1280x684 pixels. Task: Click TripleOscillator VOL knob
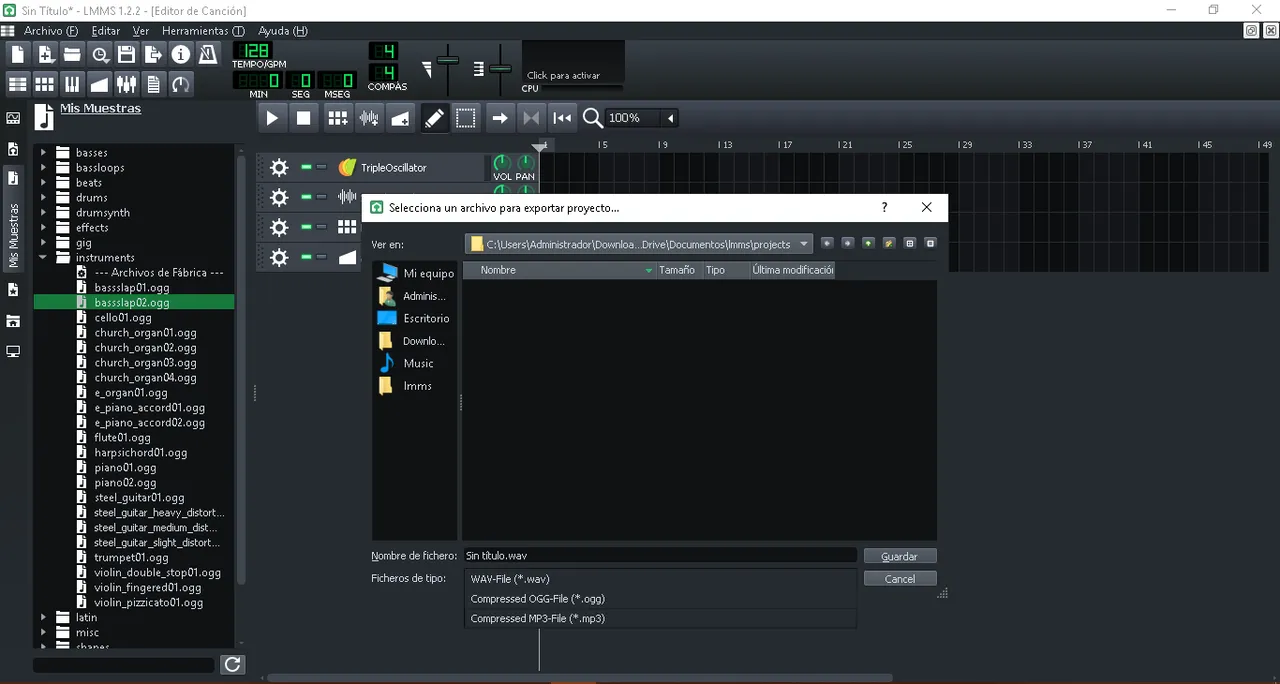[x=502, y=162]
